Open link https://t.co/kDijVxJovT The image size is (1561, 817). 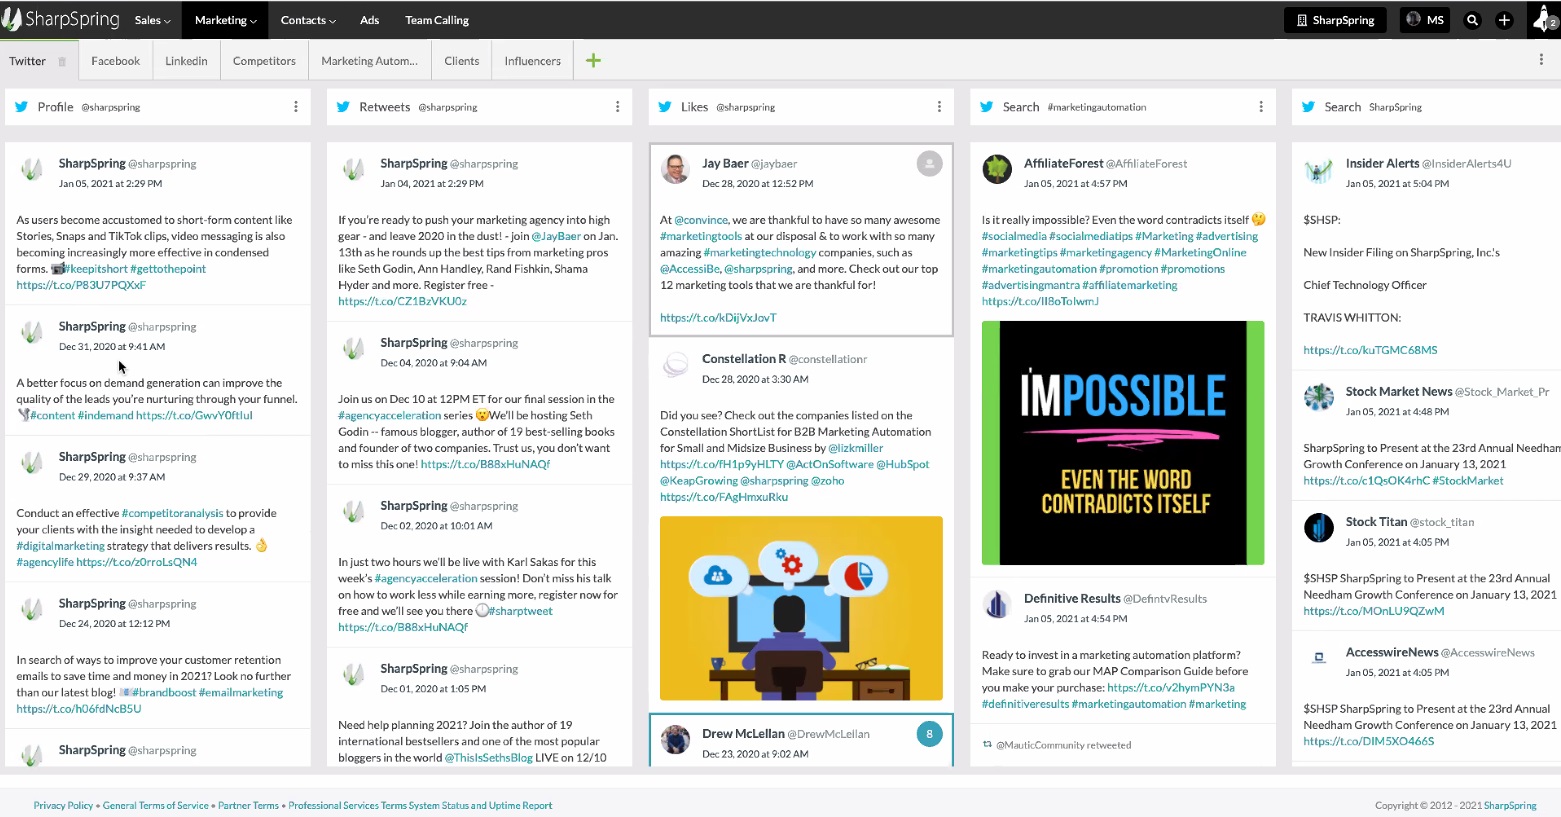pos(718,318)
